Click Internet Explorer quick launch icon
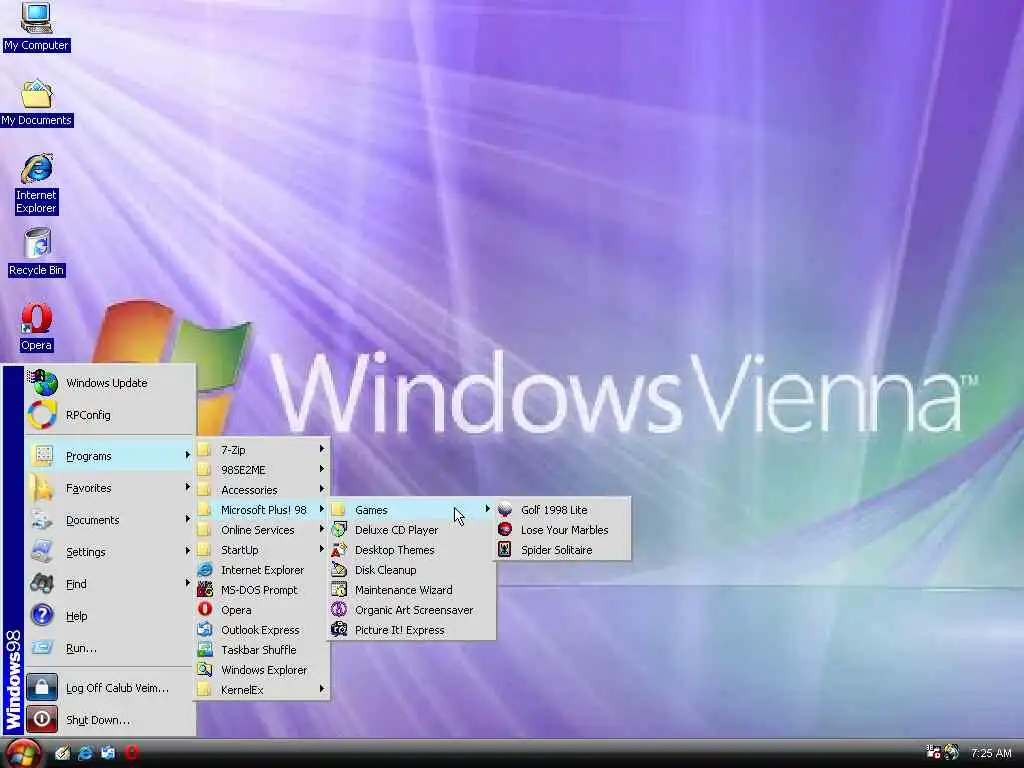This screenshot has width=1024, height=768. (x=86, y=753)
